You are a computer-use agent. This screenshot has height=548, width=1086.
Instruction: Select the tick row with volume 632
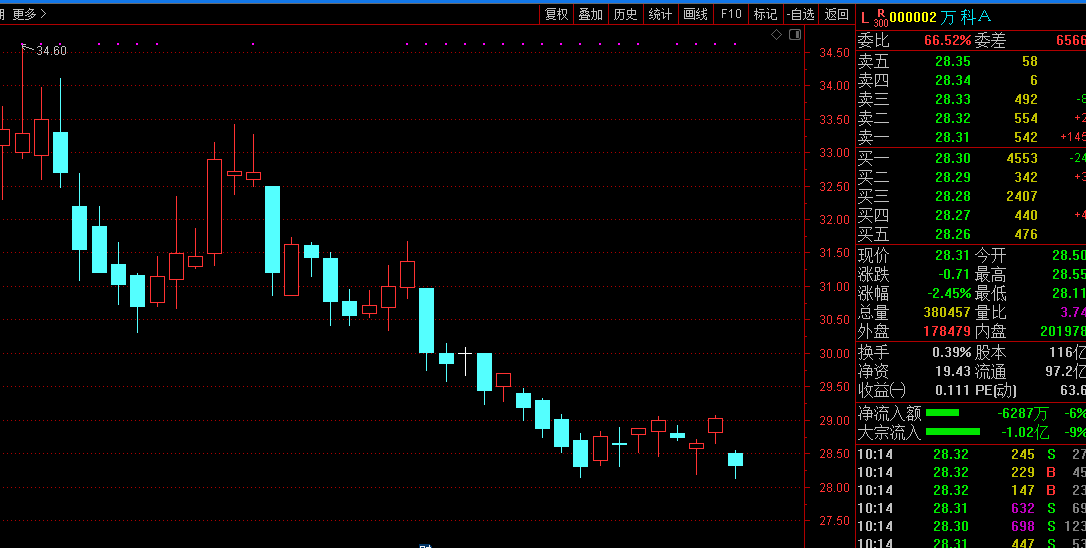(971, 509)
